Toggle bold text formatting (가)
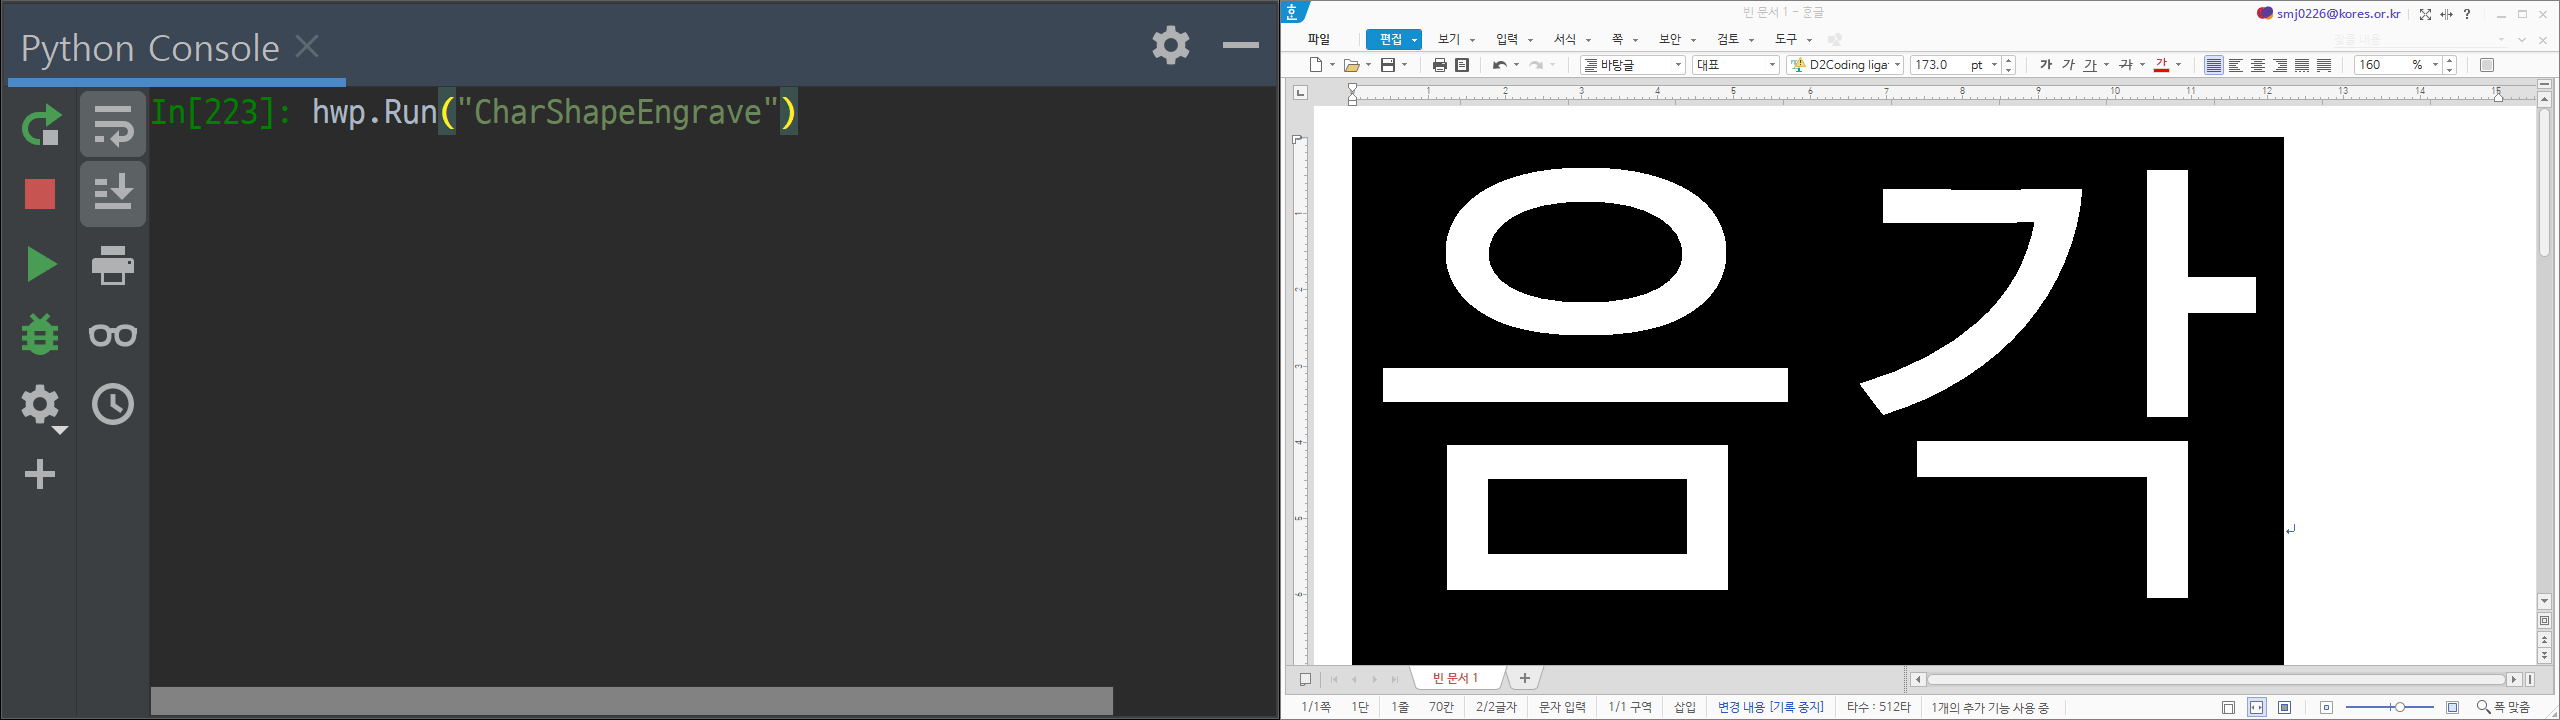This screenshot has height=720, width=2560. [x=2046, y=65]
